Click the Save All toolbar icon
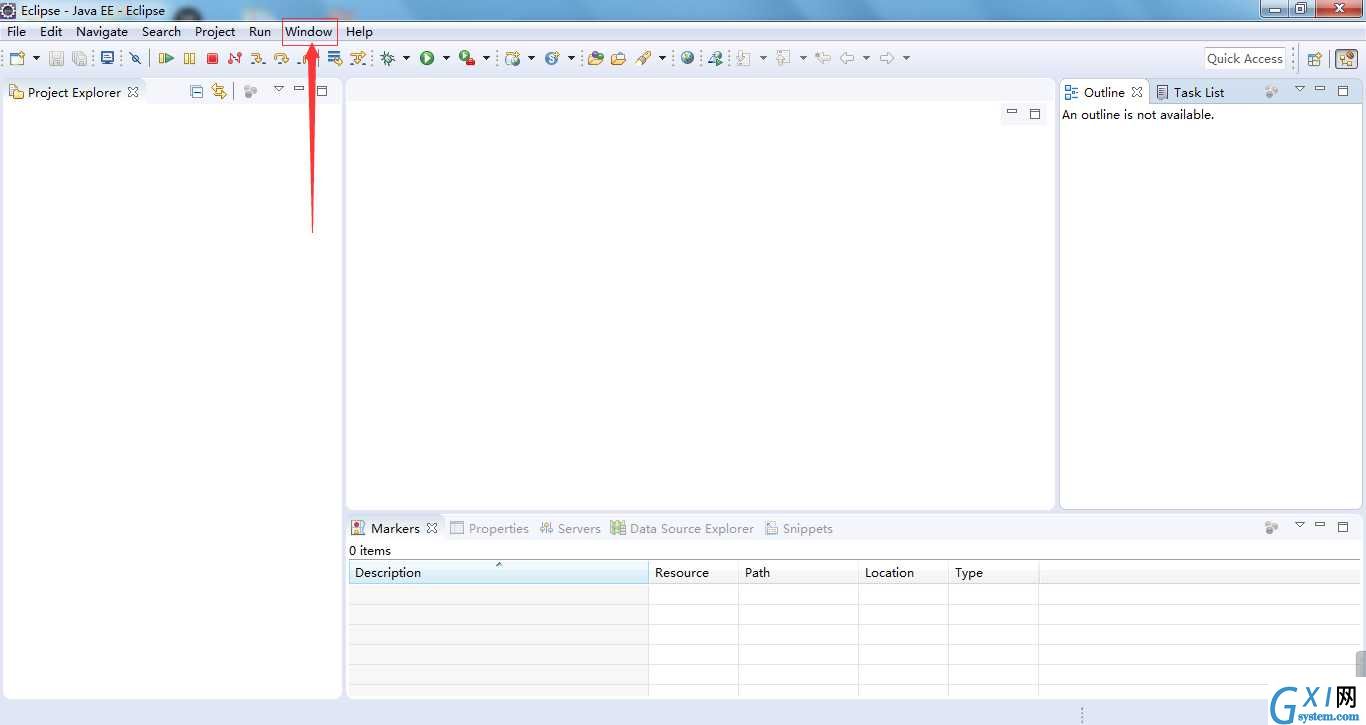The height and width of the screenshot is (725, 1366). [79, 58]
